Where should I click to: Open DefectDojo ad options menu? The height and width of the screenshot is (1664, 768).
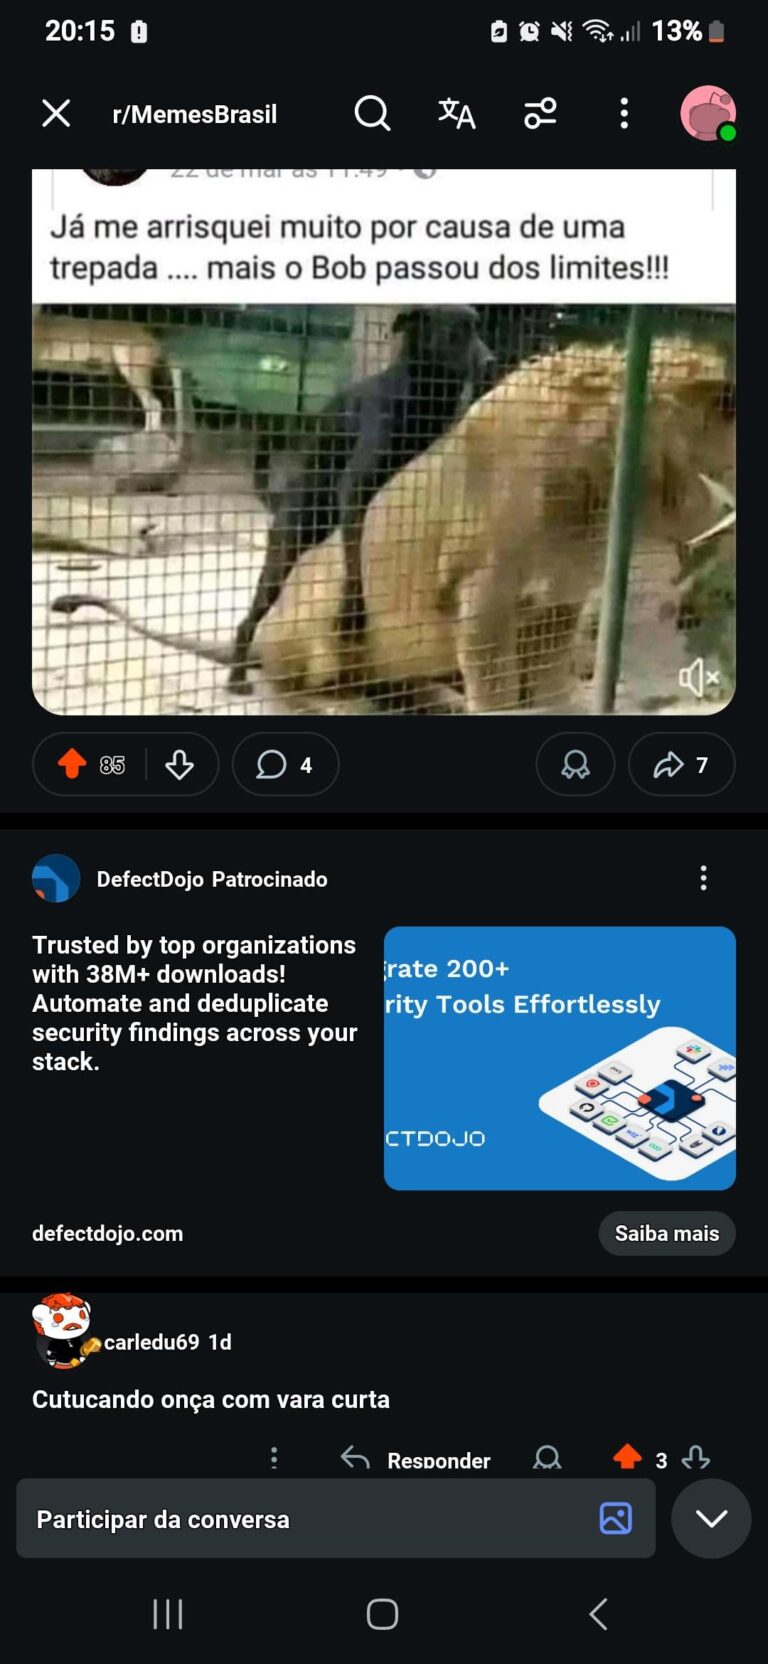point(704,878)
